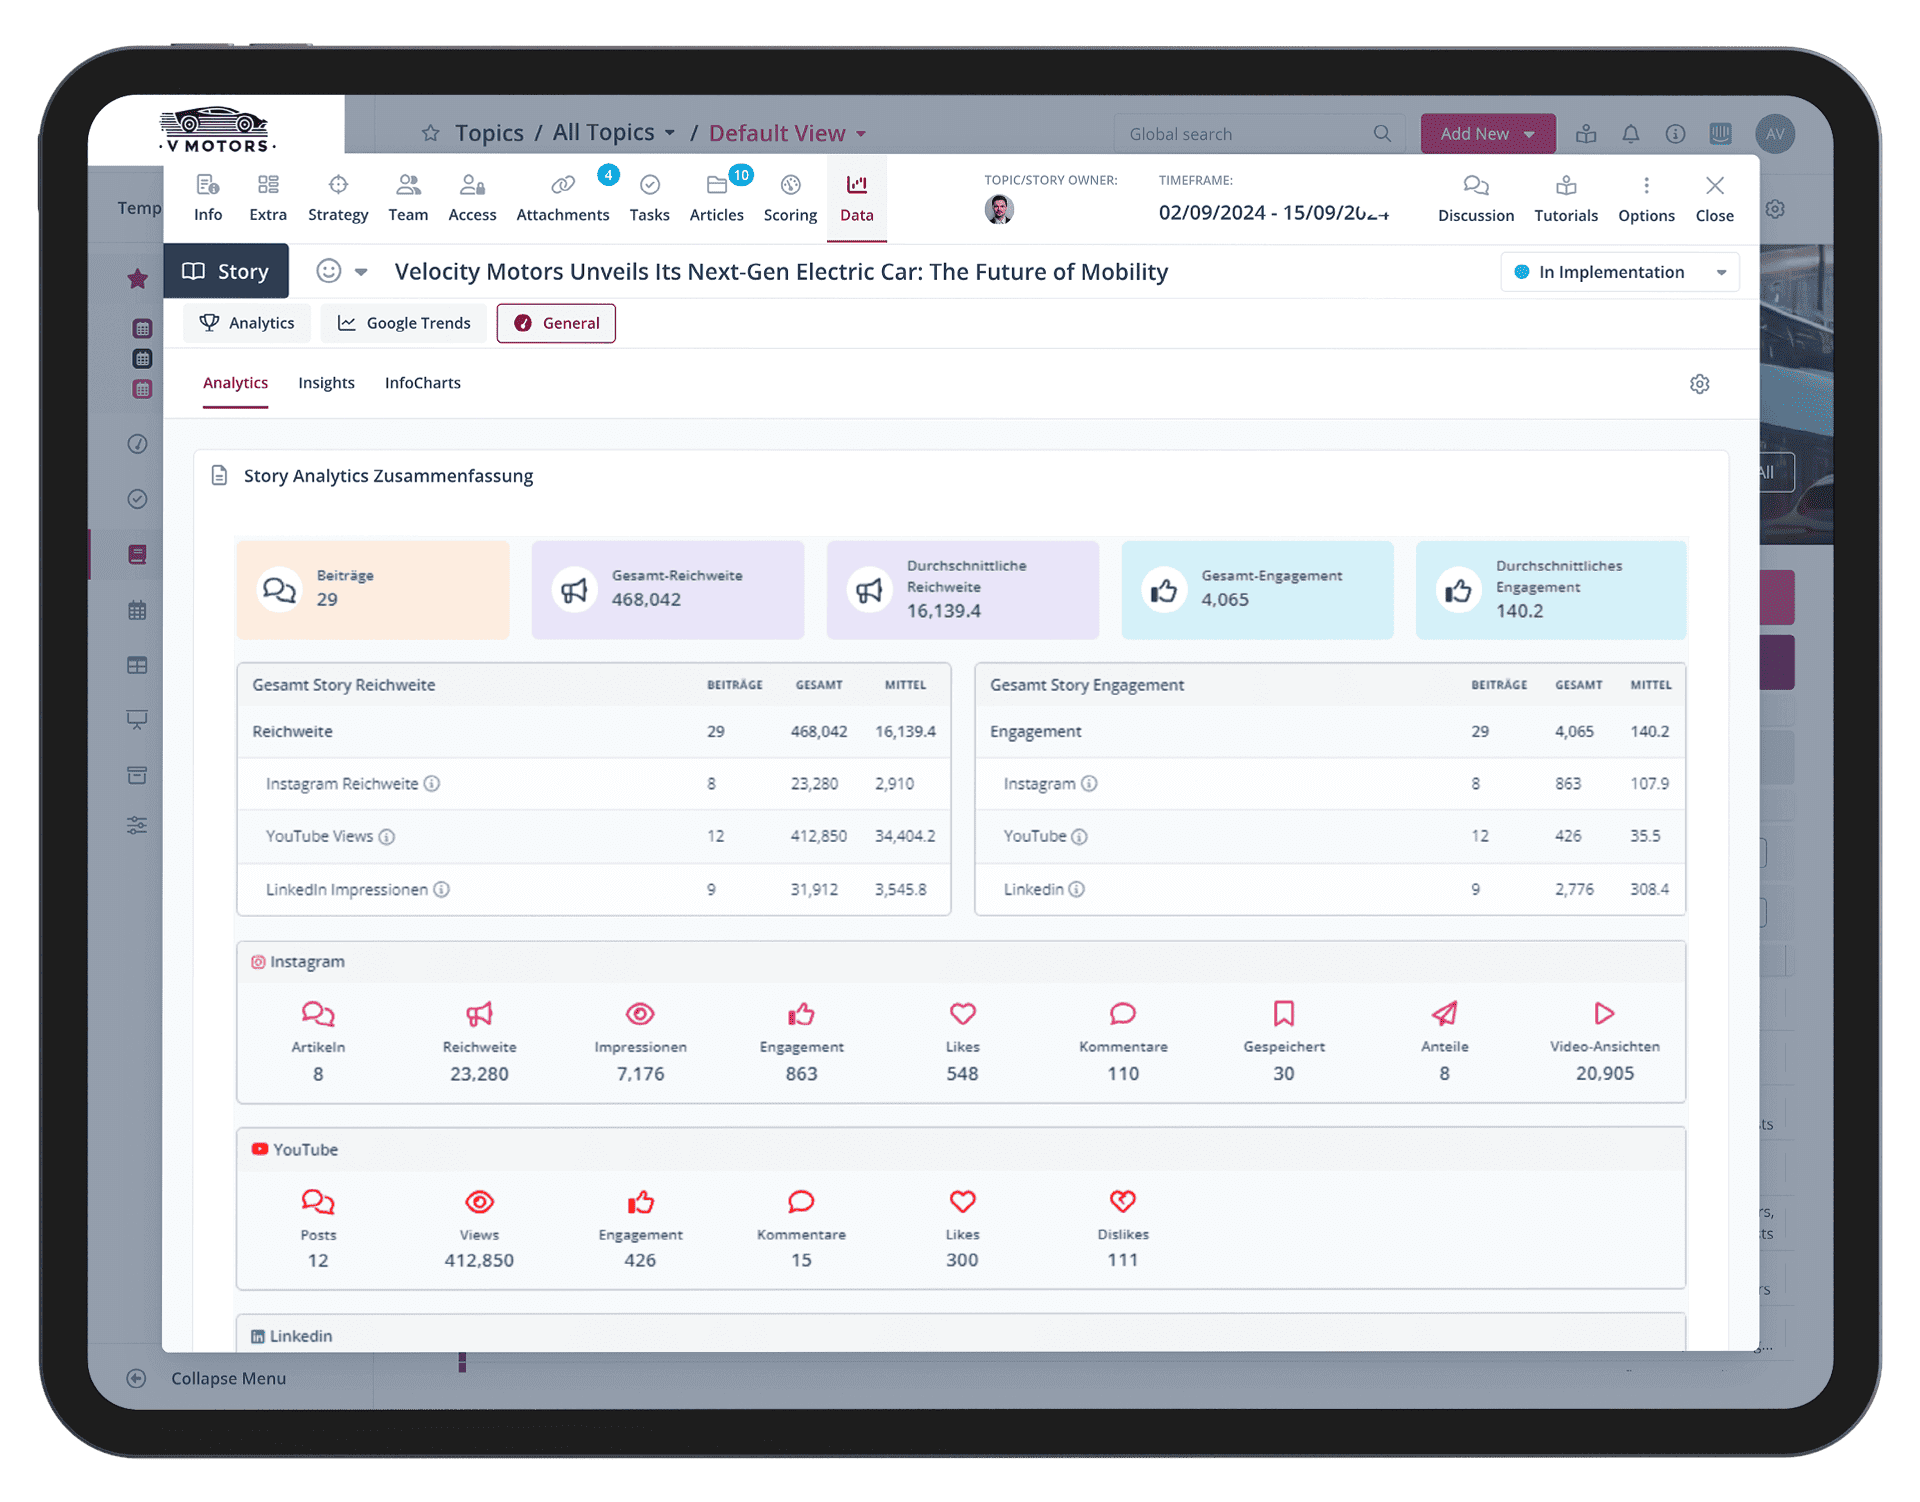
Task: Click the Story button
Action: [x=226, y=271]
